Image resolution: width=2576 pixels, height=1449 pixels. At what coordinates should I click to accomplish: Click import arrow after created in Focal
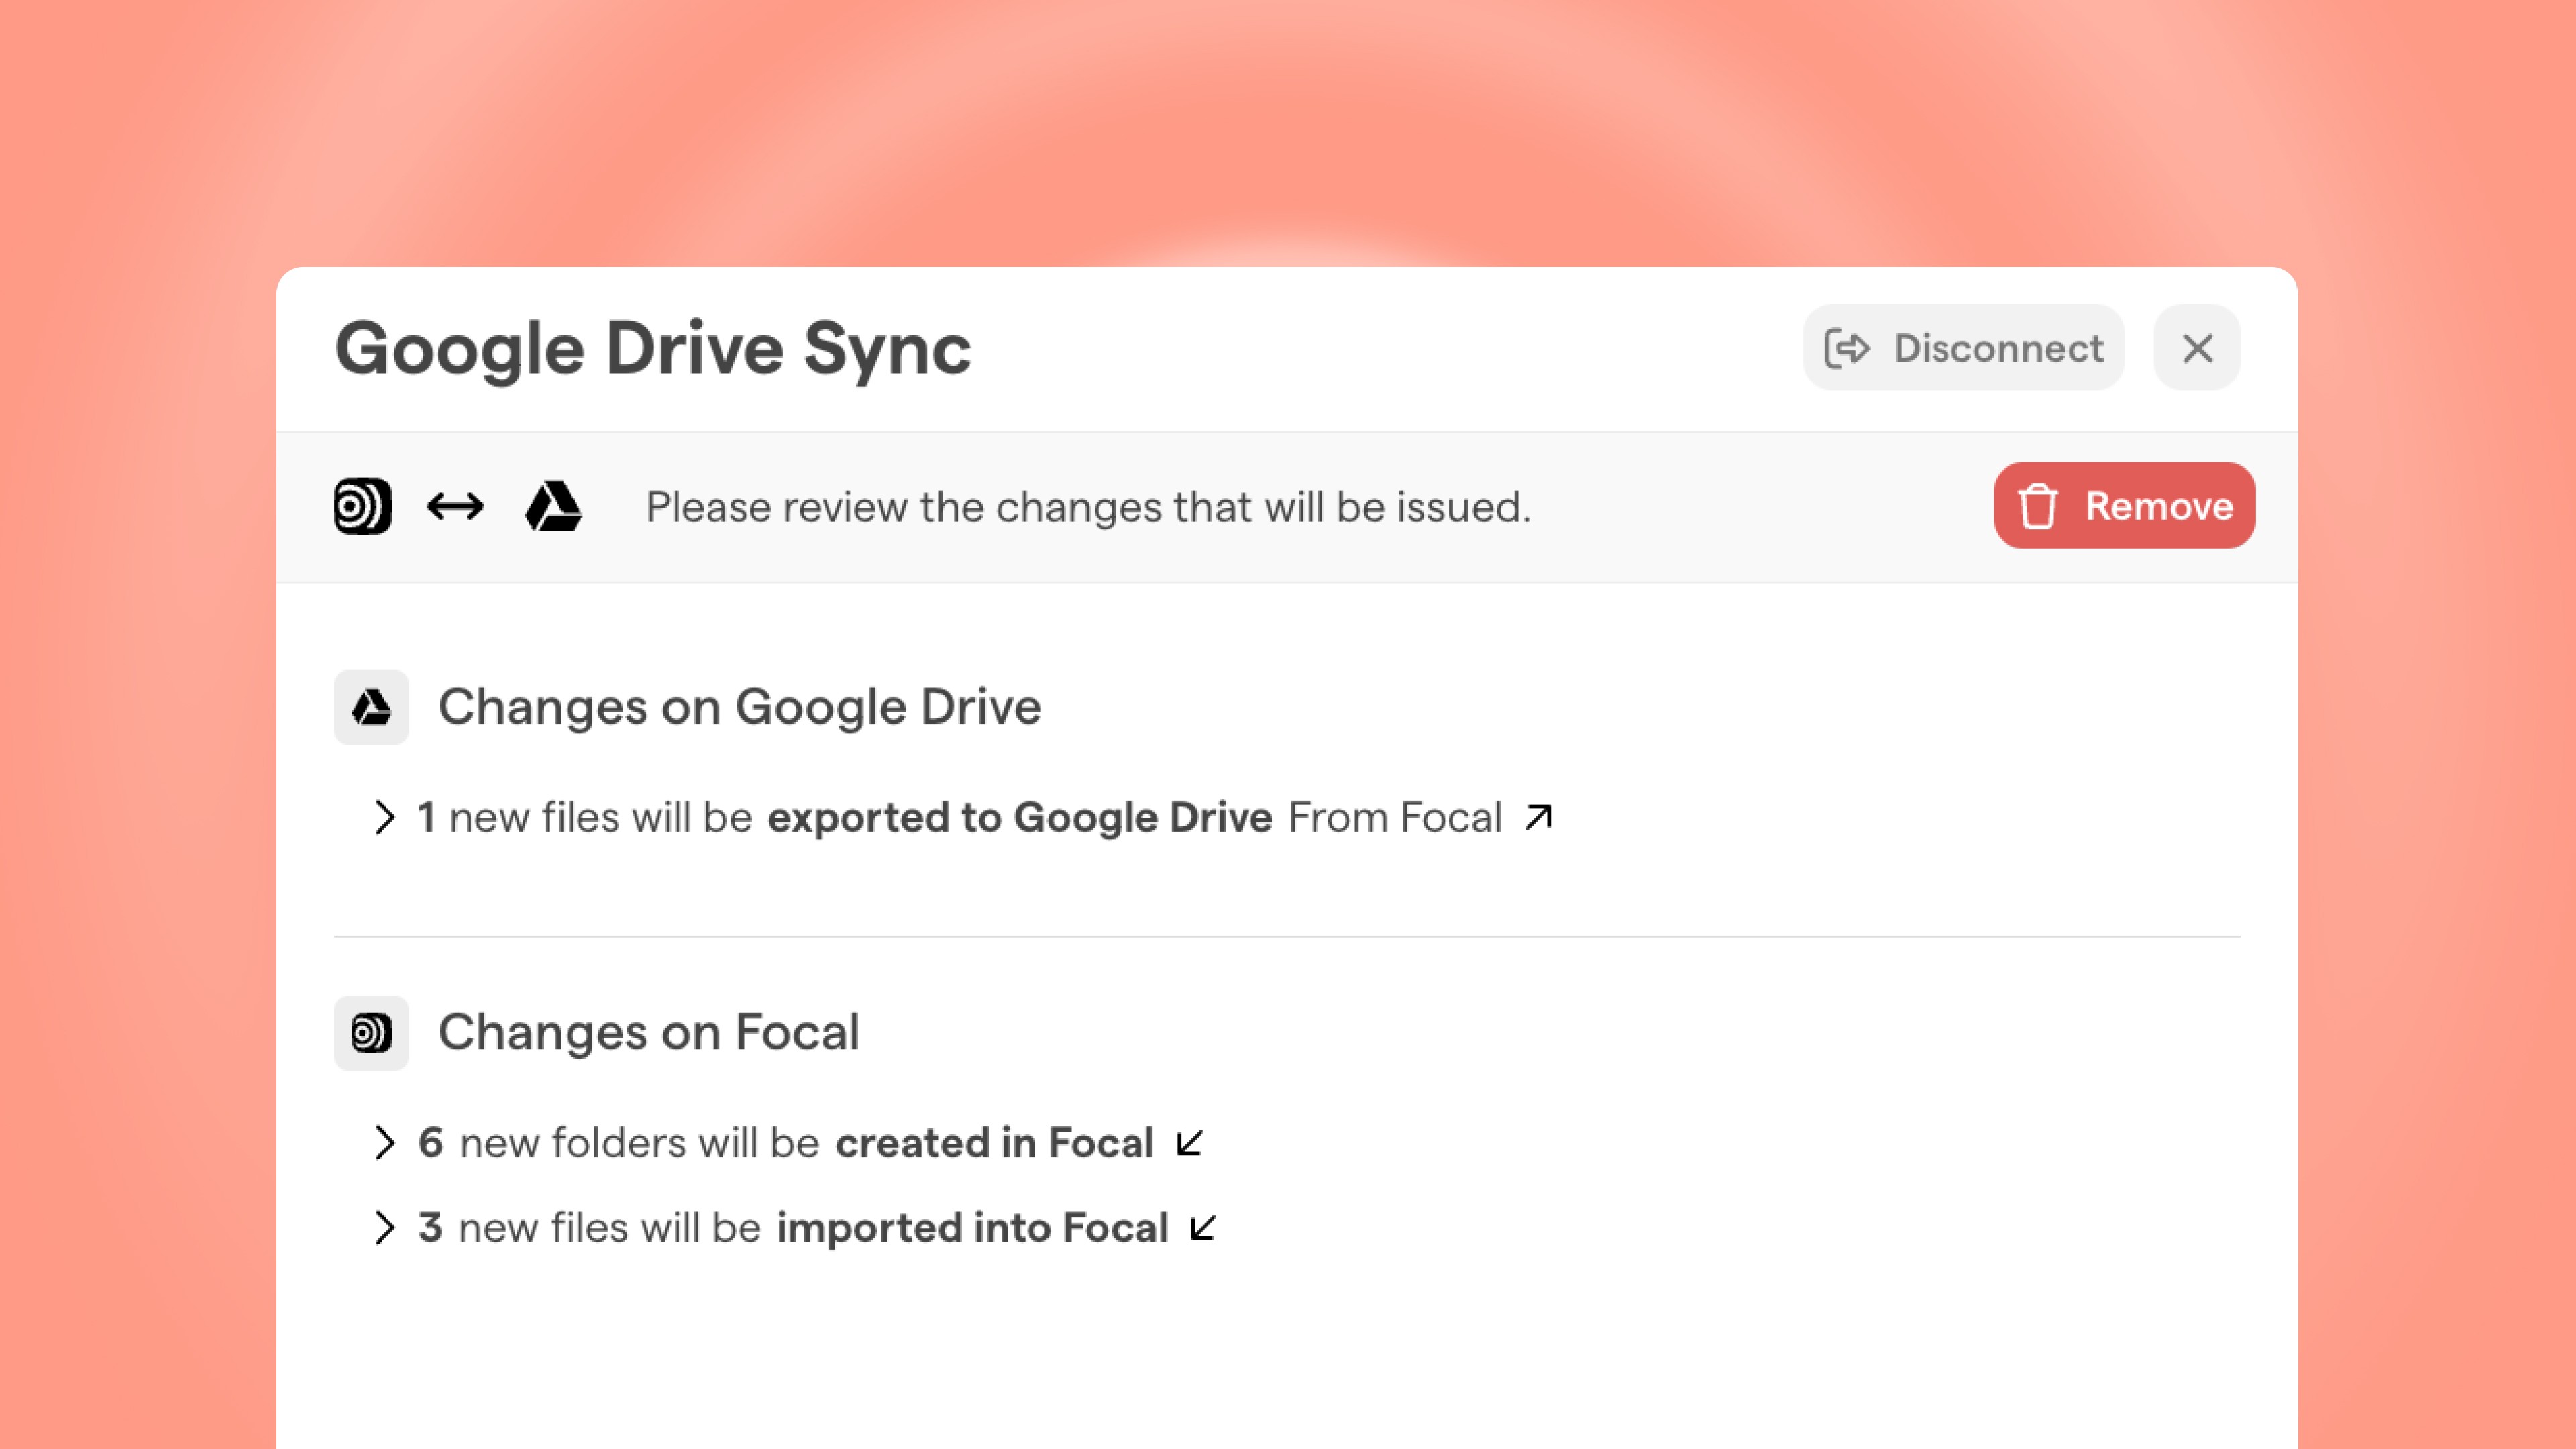(x=1190, y=1142)
